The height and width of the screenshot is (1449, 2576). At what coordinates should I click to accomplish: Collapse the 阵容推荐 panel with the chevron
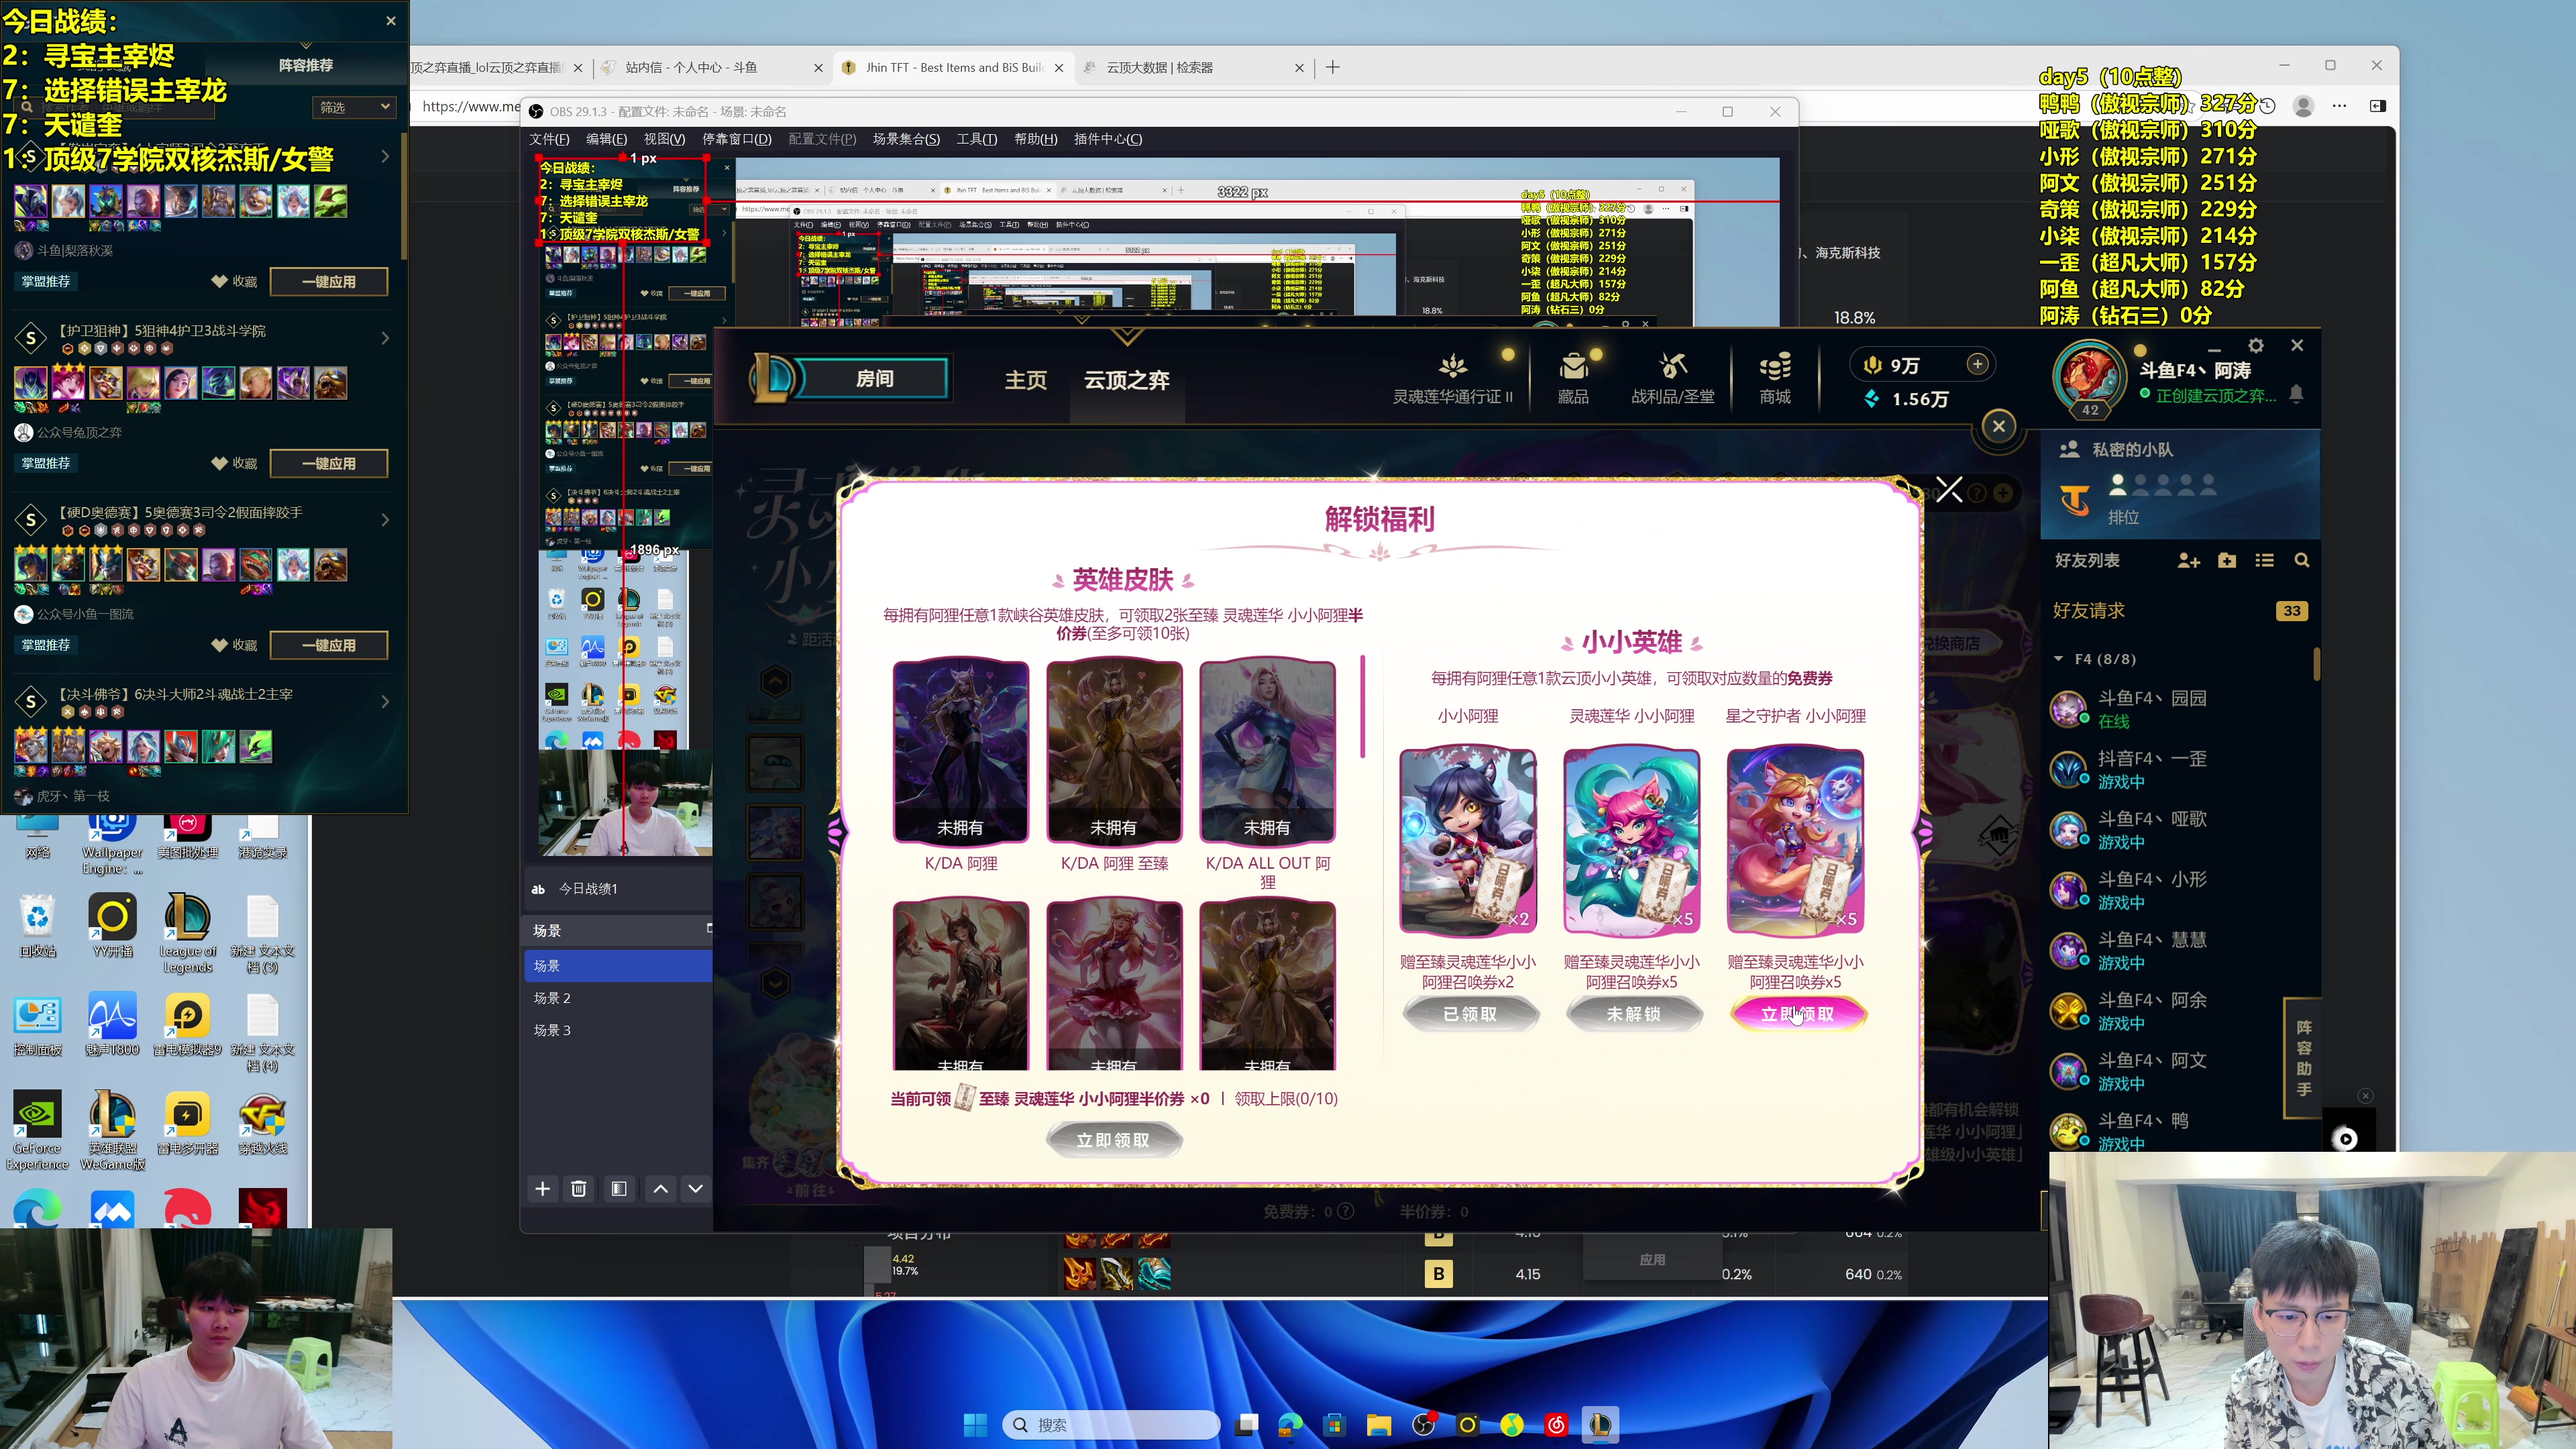[x=306, y=45]
